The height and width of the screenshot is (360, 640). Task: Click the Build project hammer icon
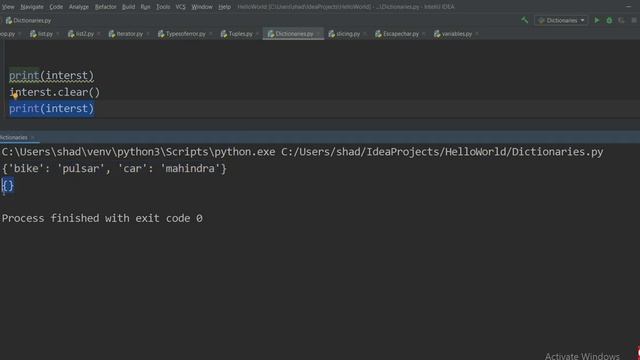524,20
